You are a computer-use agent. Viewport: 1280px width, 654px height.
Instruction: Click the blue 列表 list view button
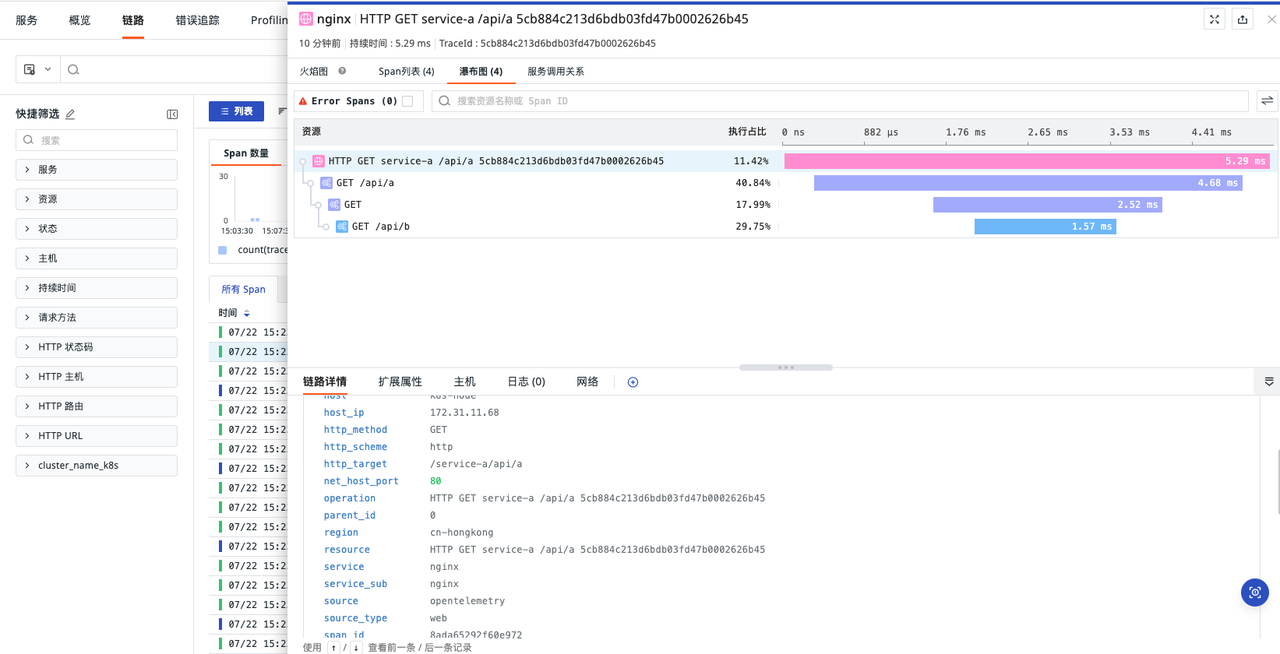pos(236,111)
